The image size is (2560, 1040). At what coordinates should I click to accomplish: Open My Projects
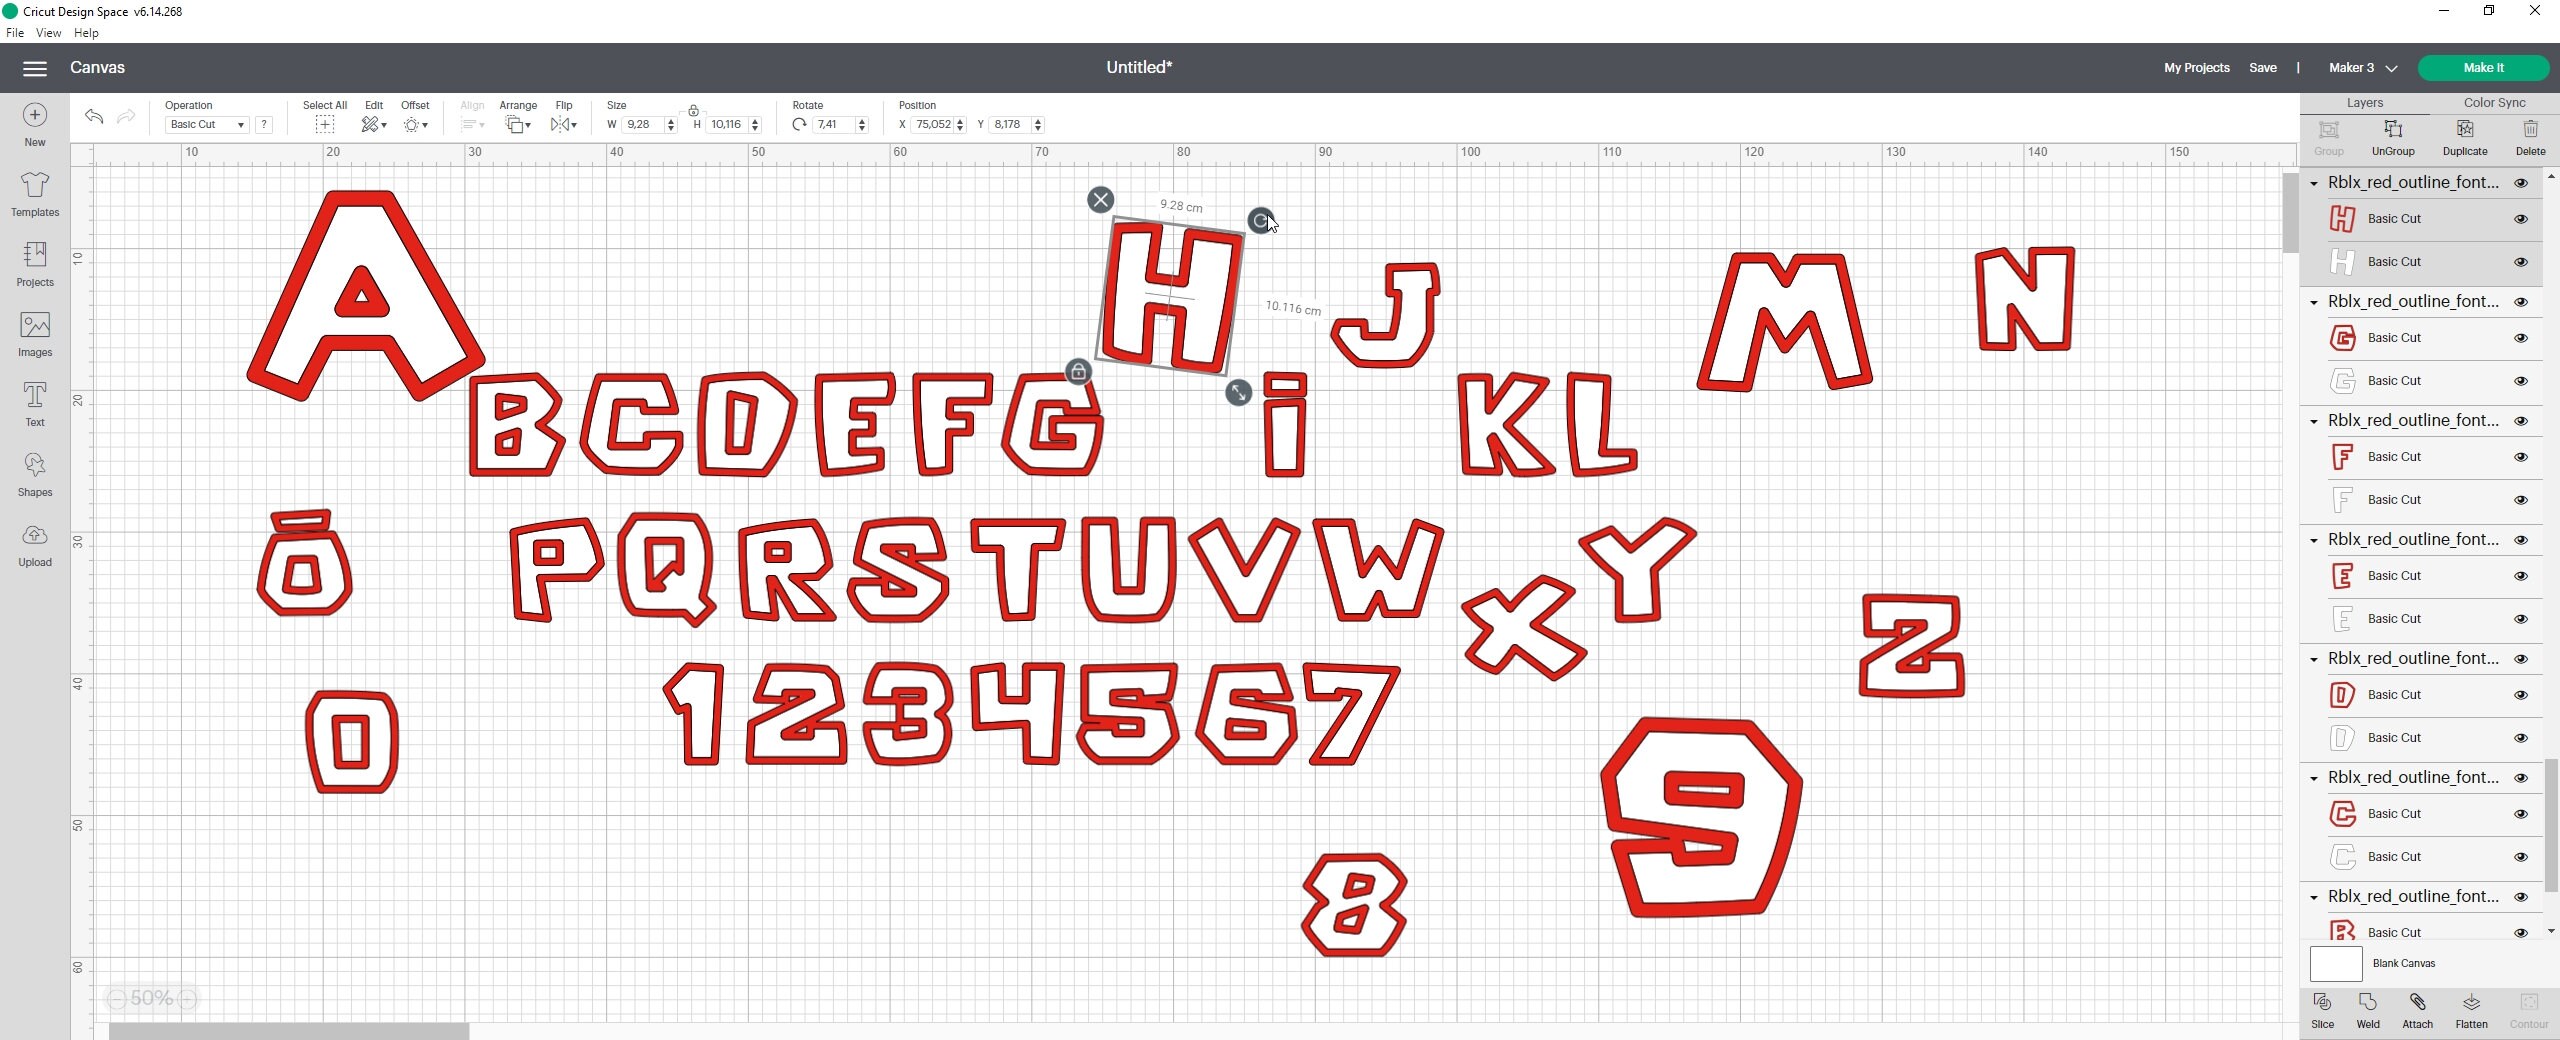coord(2195,67)
